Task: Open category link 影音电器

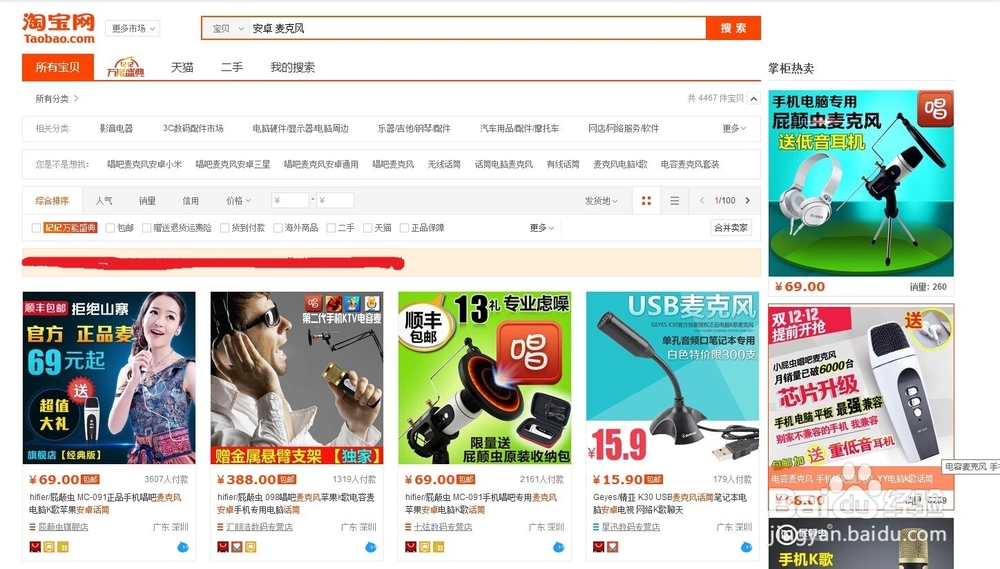Action: 116,128
